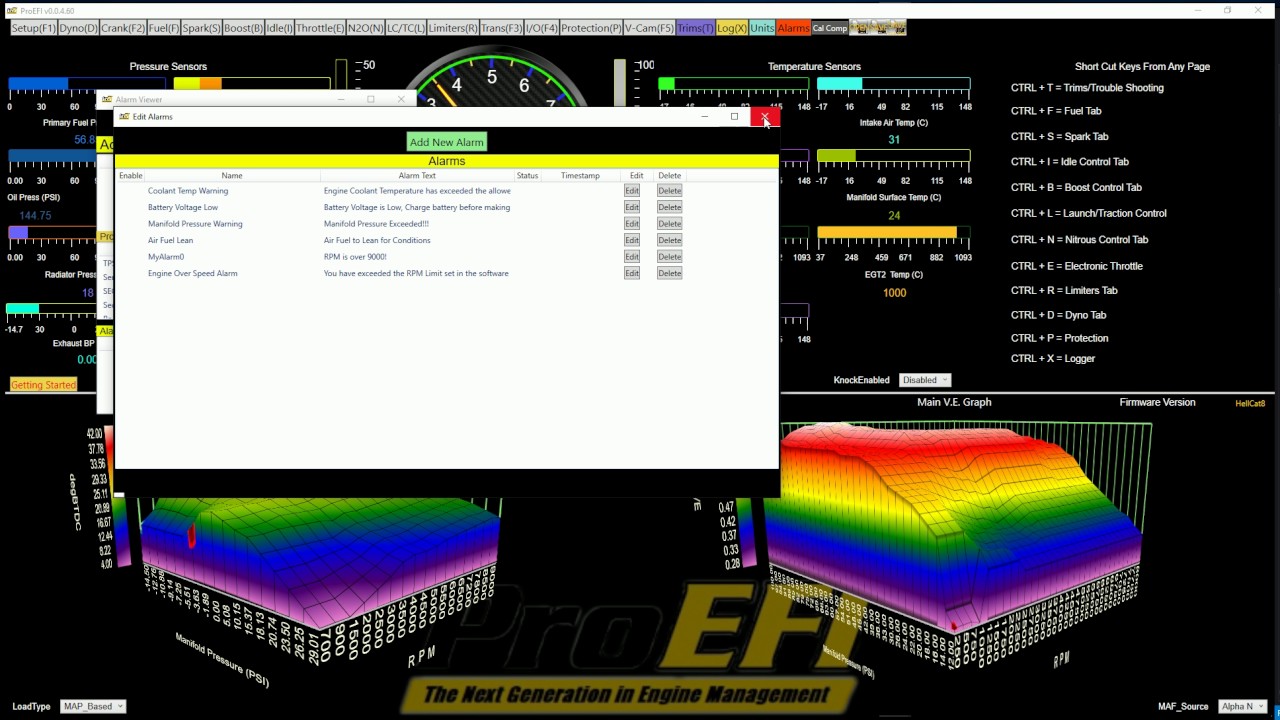The width and height of the screenshot is (1280, 720).
Task: Close the Alarm Viewer window behind
Action: point(401,99)
